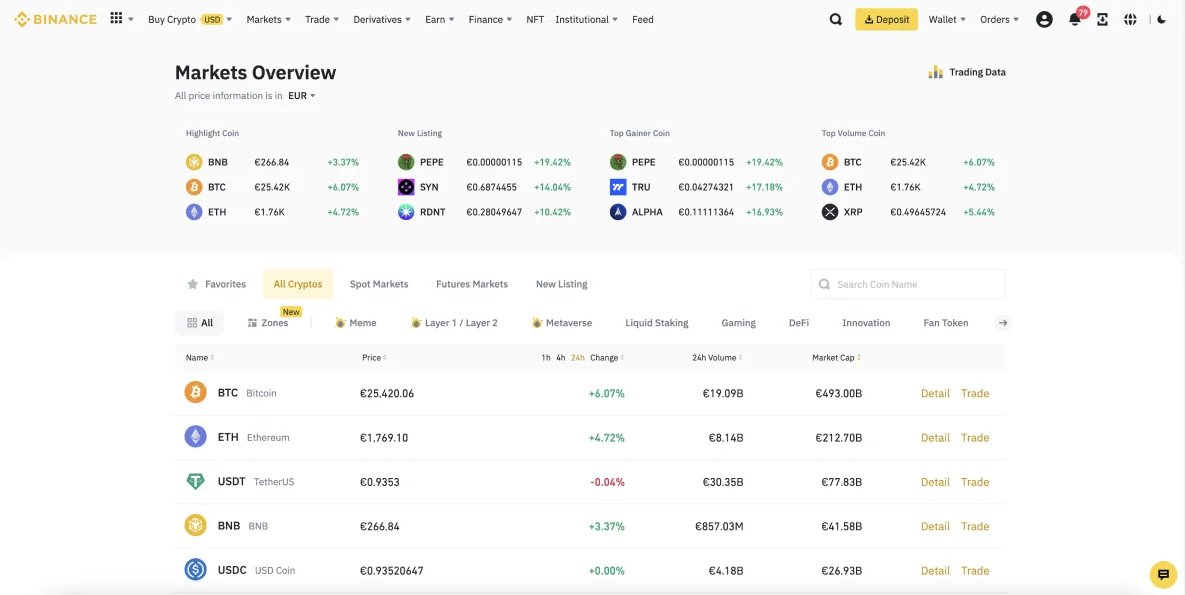Viewport: 1185px width, 595px height.
Task: Open the chat support icon
Action: pyautogui.click(x=1164, y=574)
